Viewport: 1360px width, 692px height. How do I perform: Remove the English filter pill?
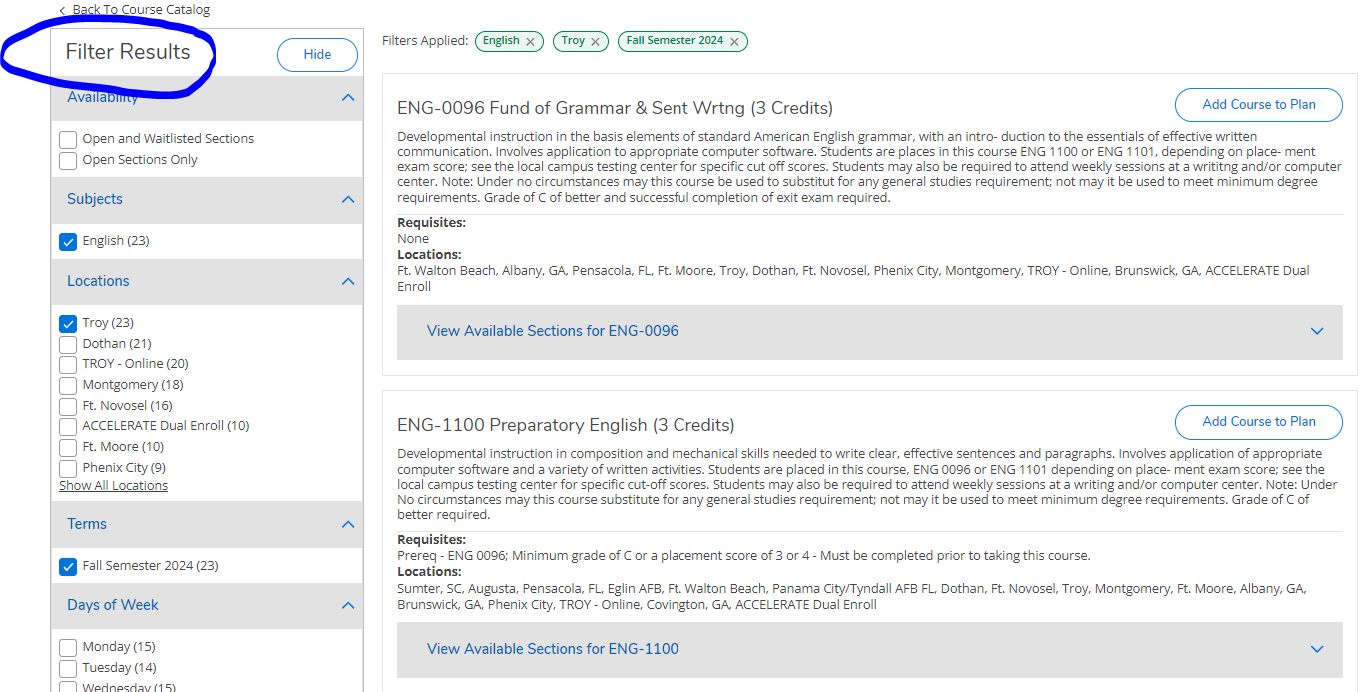pyautogui.click(x=532, y=41)
